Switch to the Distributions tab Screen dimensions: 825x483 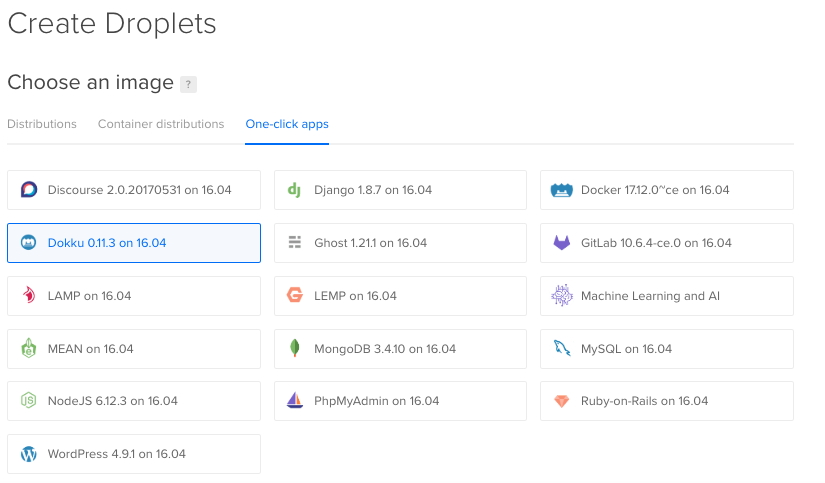[x=42, y=124]
